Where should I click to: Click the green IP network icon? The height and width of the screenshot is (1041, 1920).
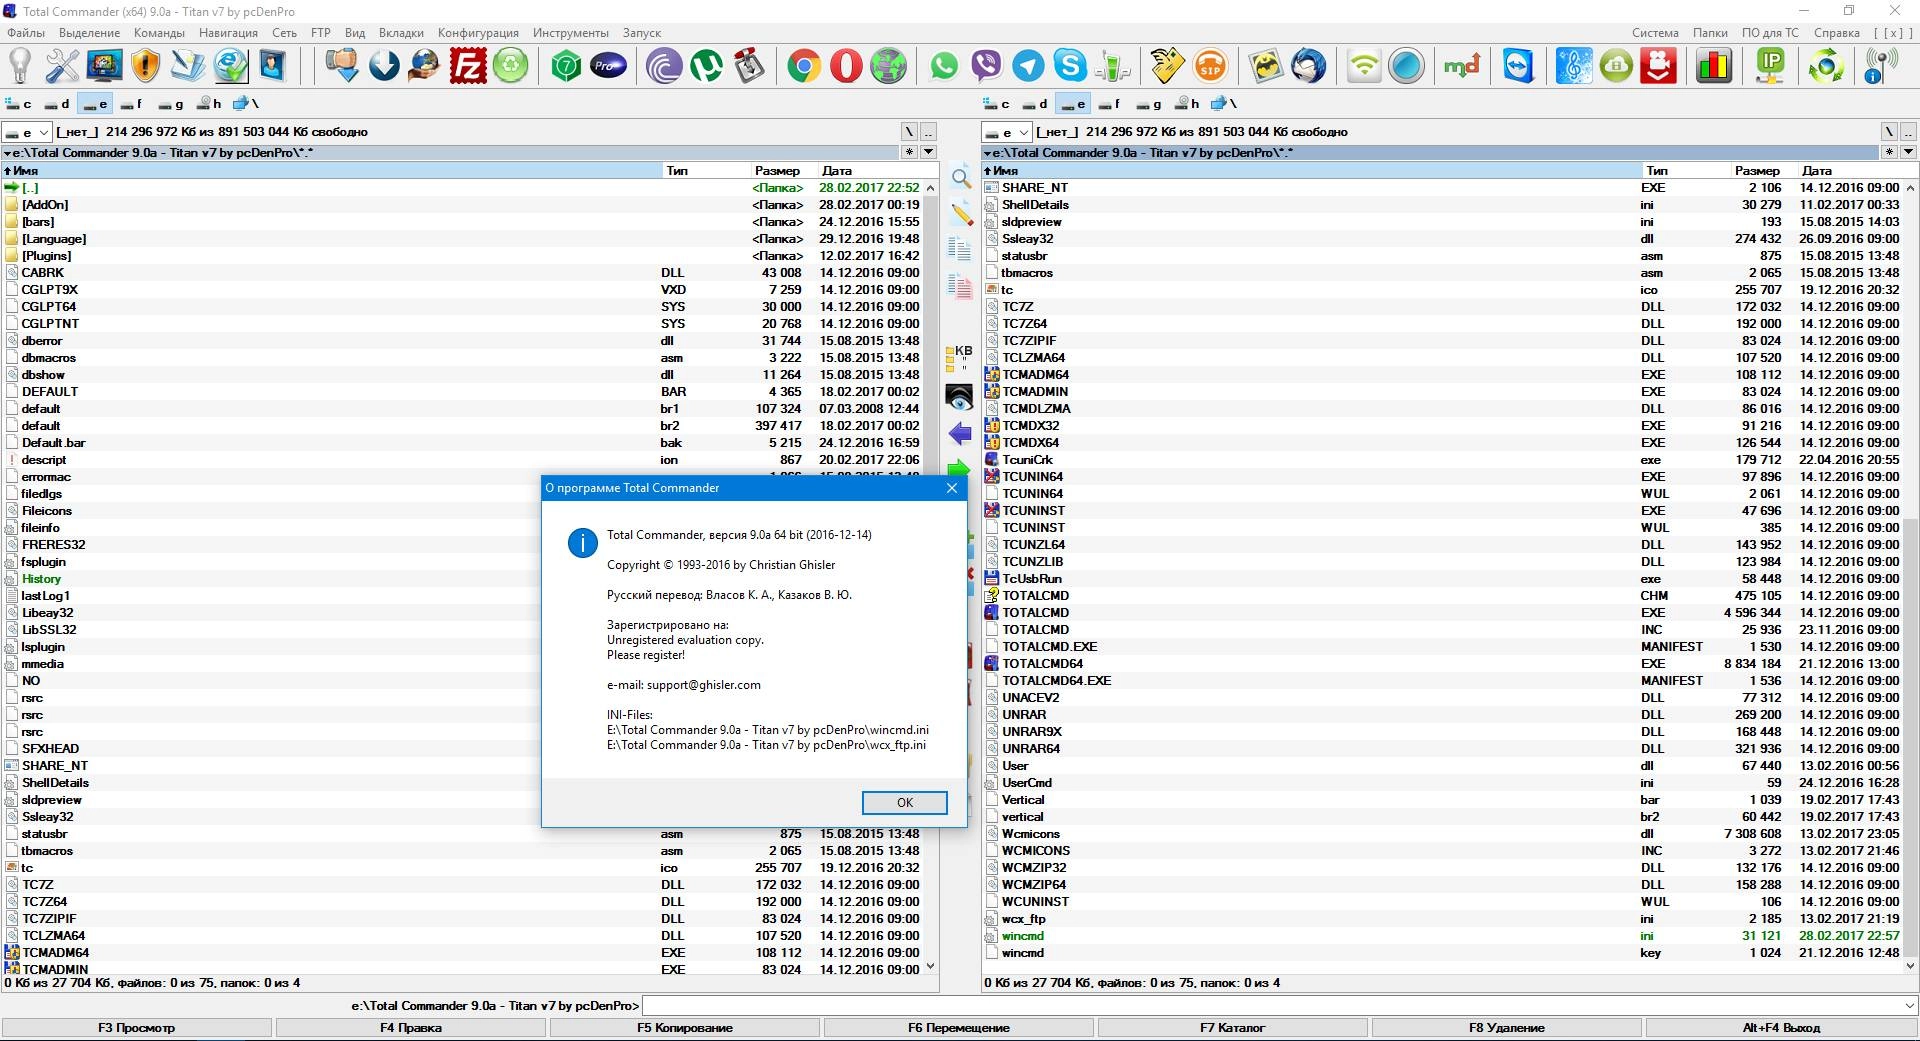pos(1771,67)
